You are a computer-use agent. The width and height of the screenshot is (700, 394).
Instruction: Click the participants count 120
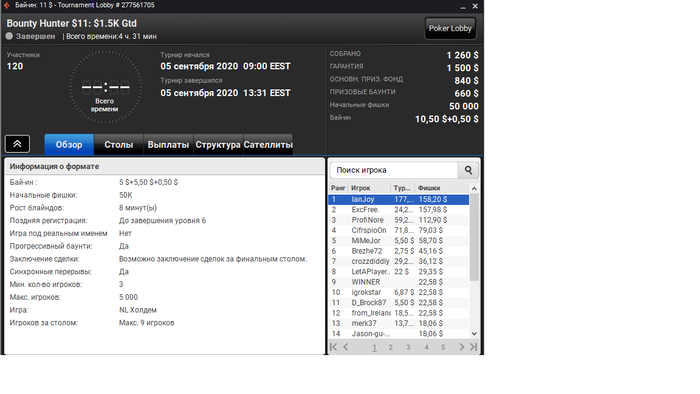click(x=15, y=66)
